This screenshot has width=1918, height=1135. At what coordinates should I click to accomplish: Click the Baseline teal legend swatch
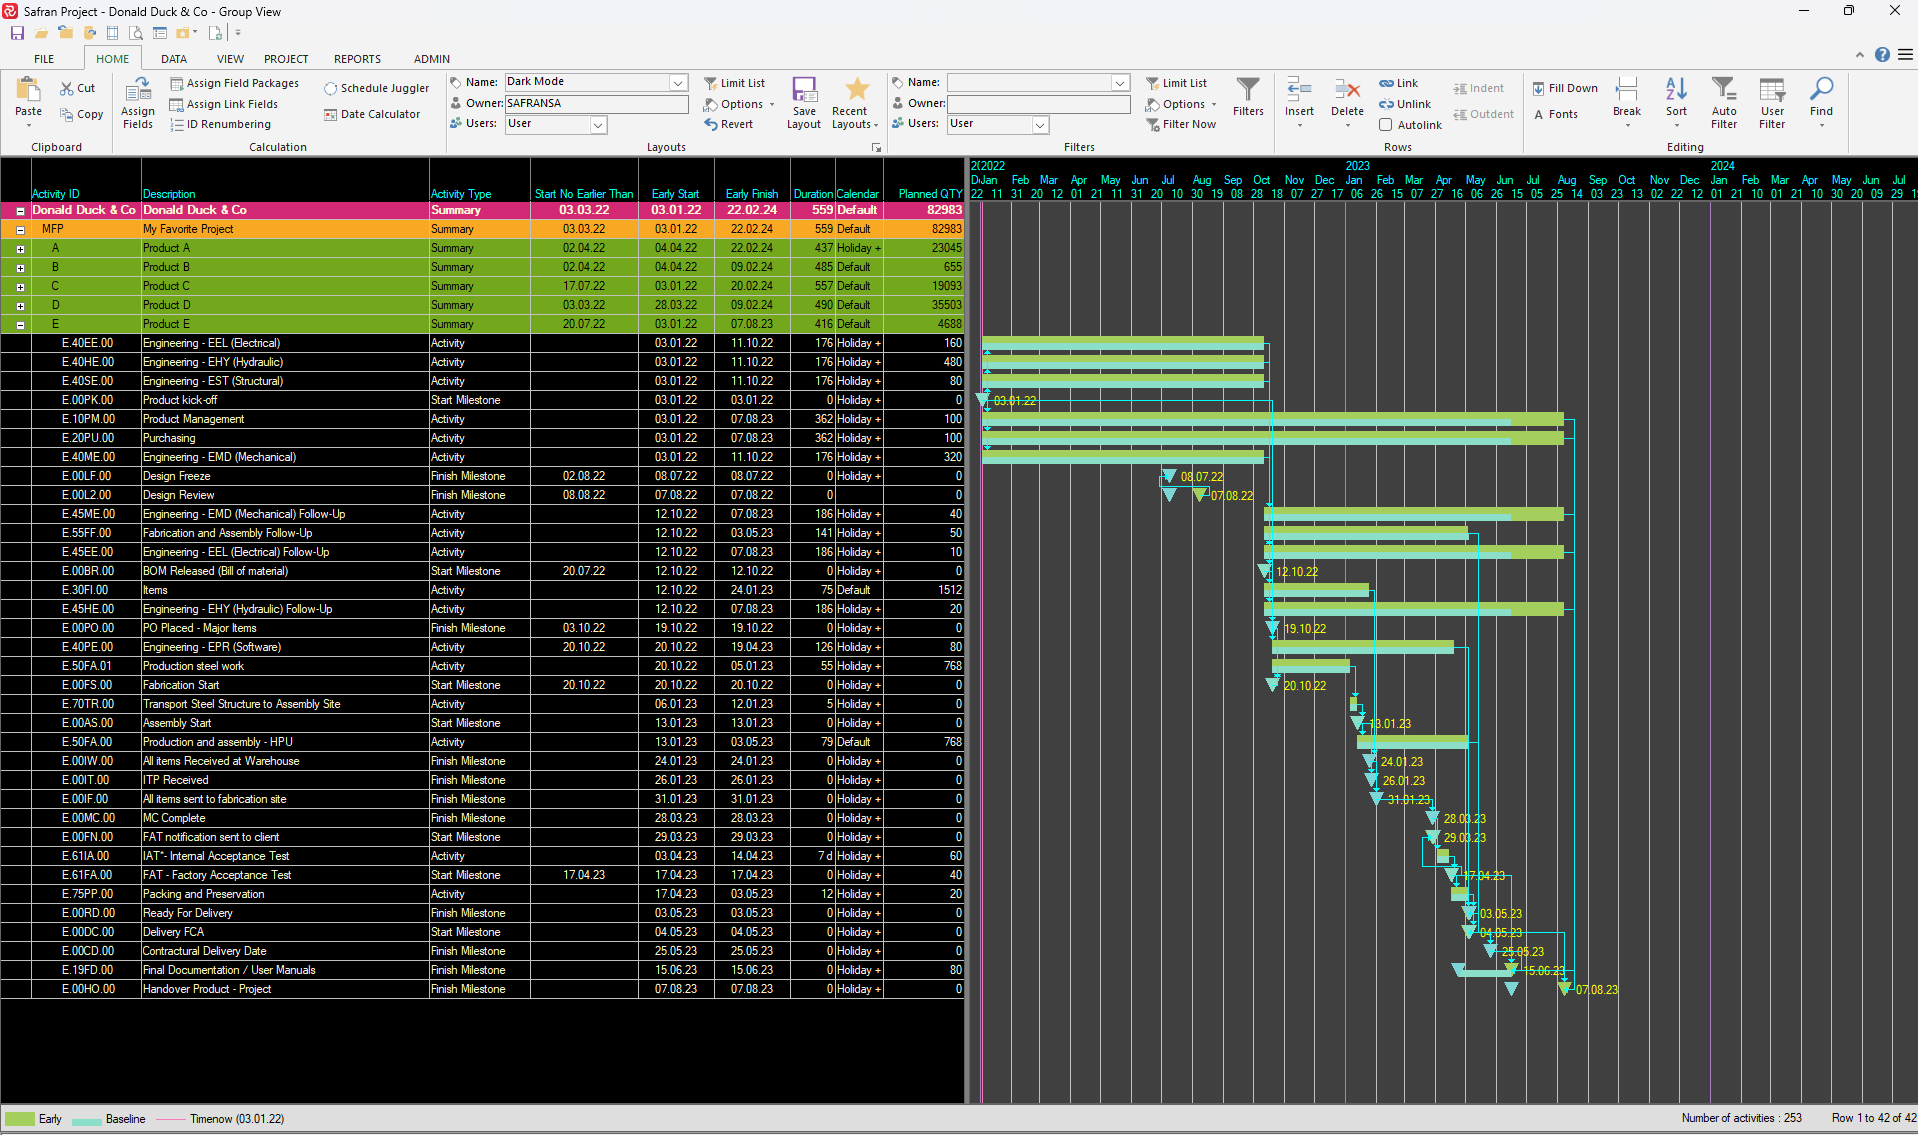point(87,1121)
